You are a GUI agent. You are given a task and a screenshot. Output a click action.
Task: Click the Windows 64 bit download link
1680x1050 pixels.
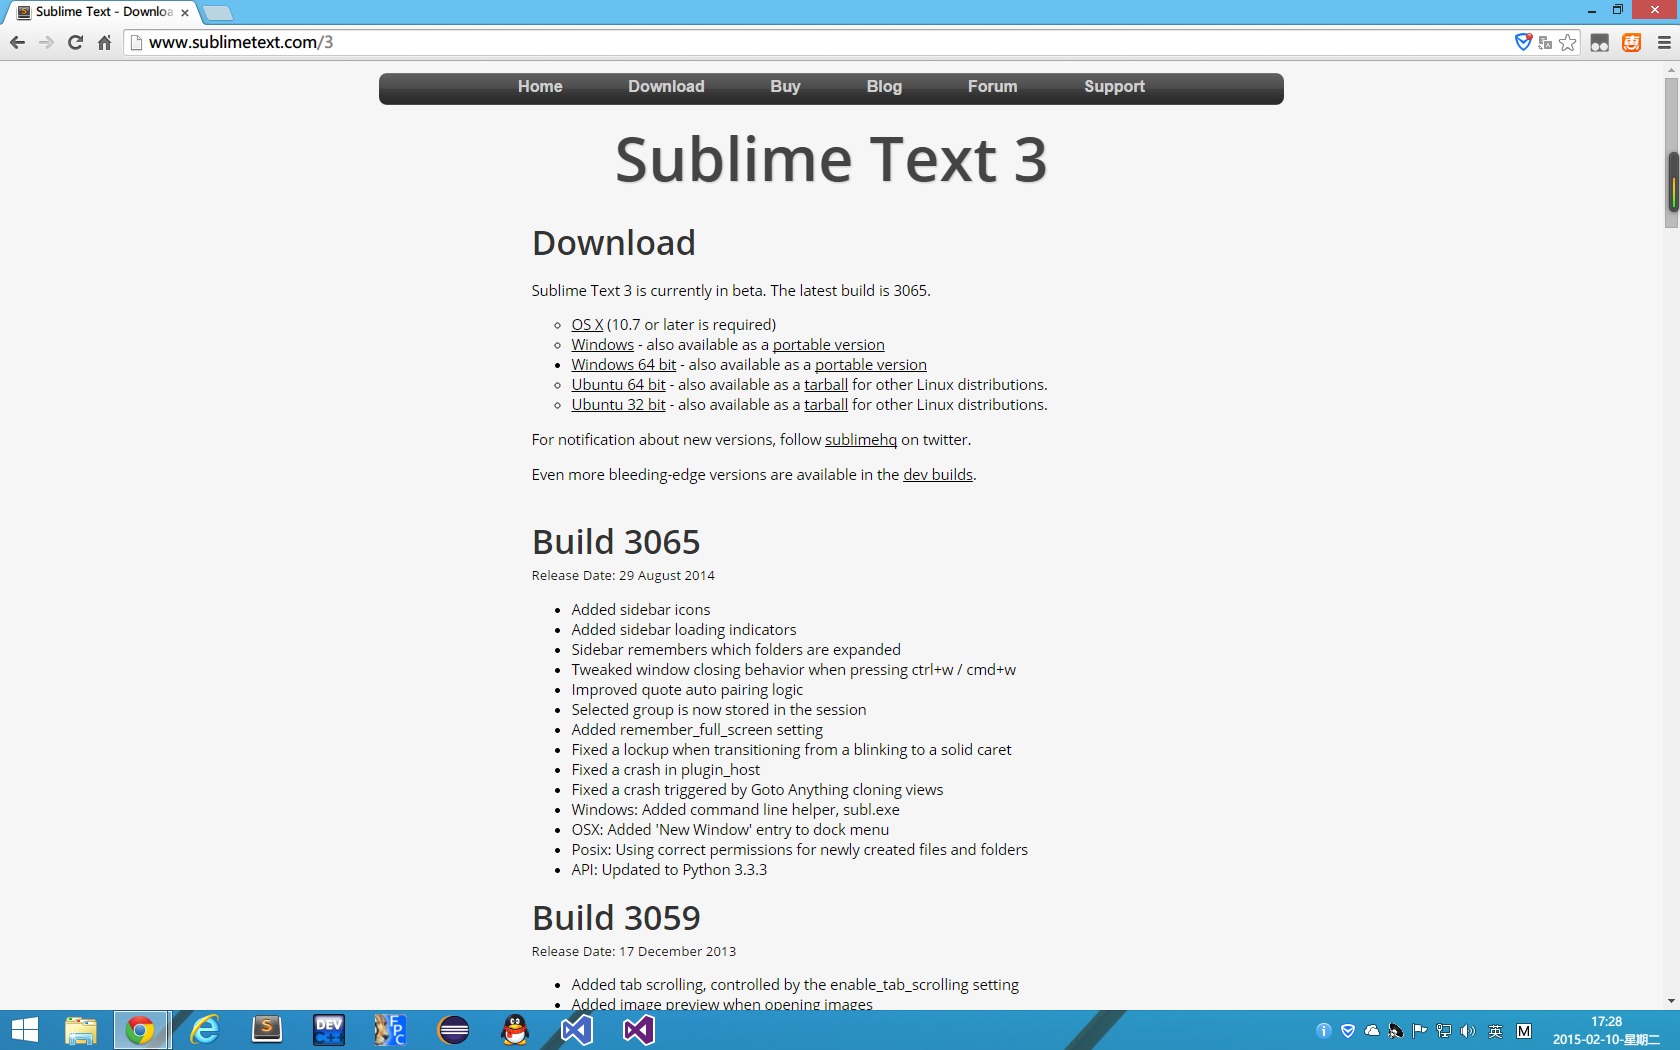pos(623,365)
